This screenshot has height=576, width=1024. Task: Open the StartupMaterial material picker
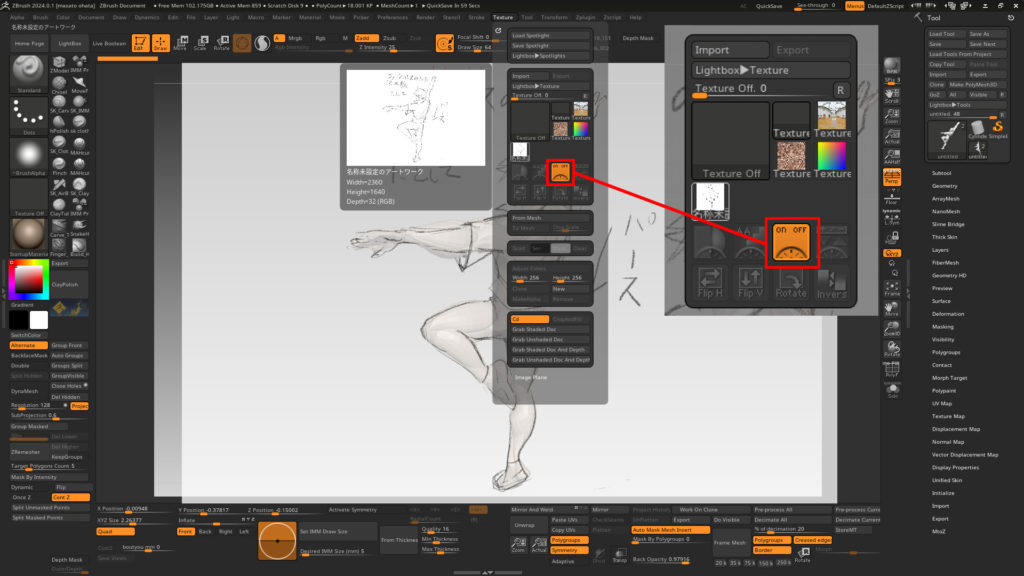click(x=28, y=236)
